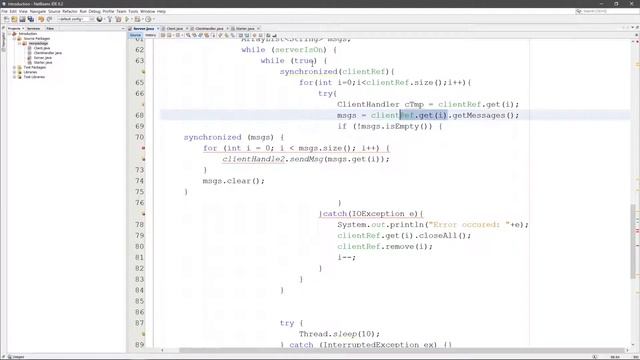This screenshot has width=640, height=360.
Task: Click the glyph beside the Thread.sleep line
Action: point(143,334)
